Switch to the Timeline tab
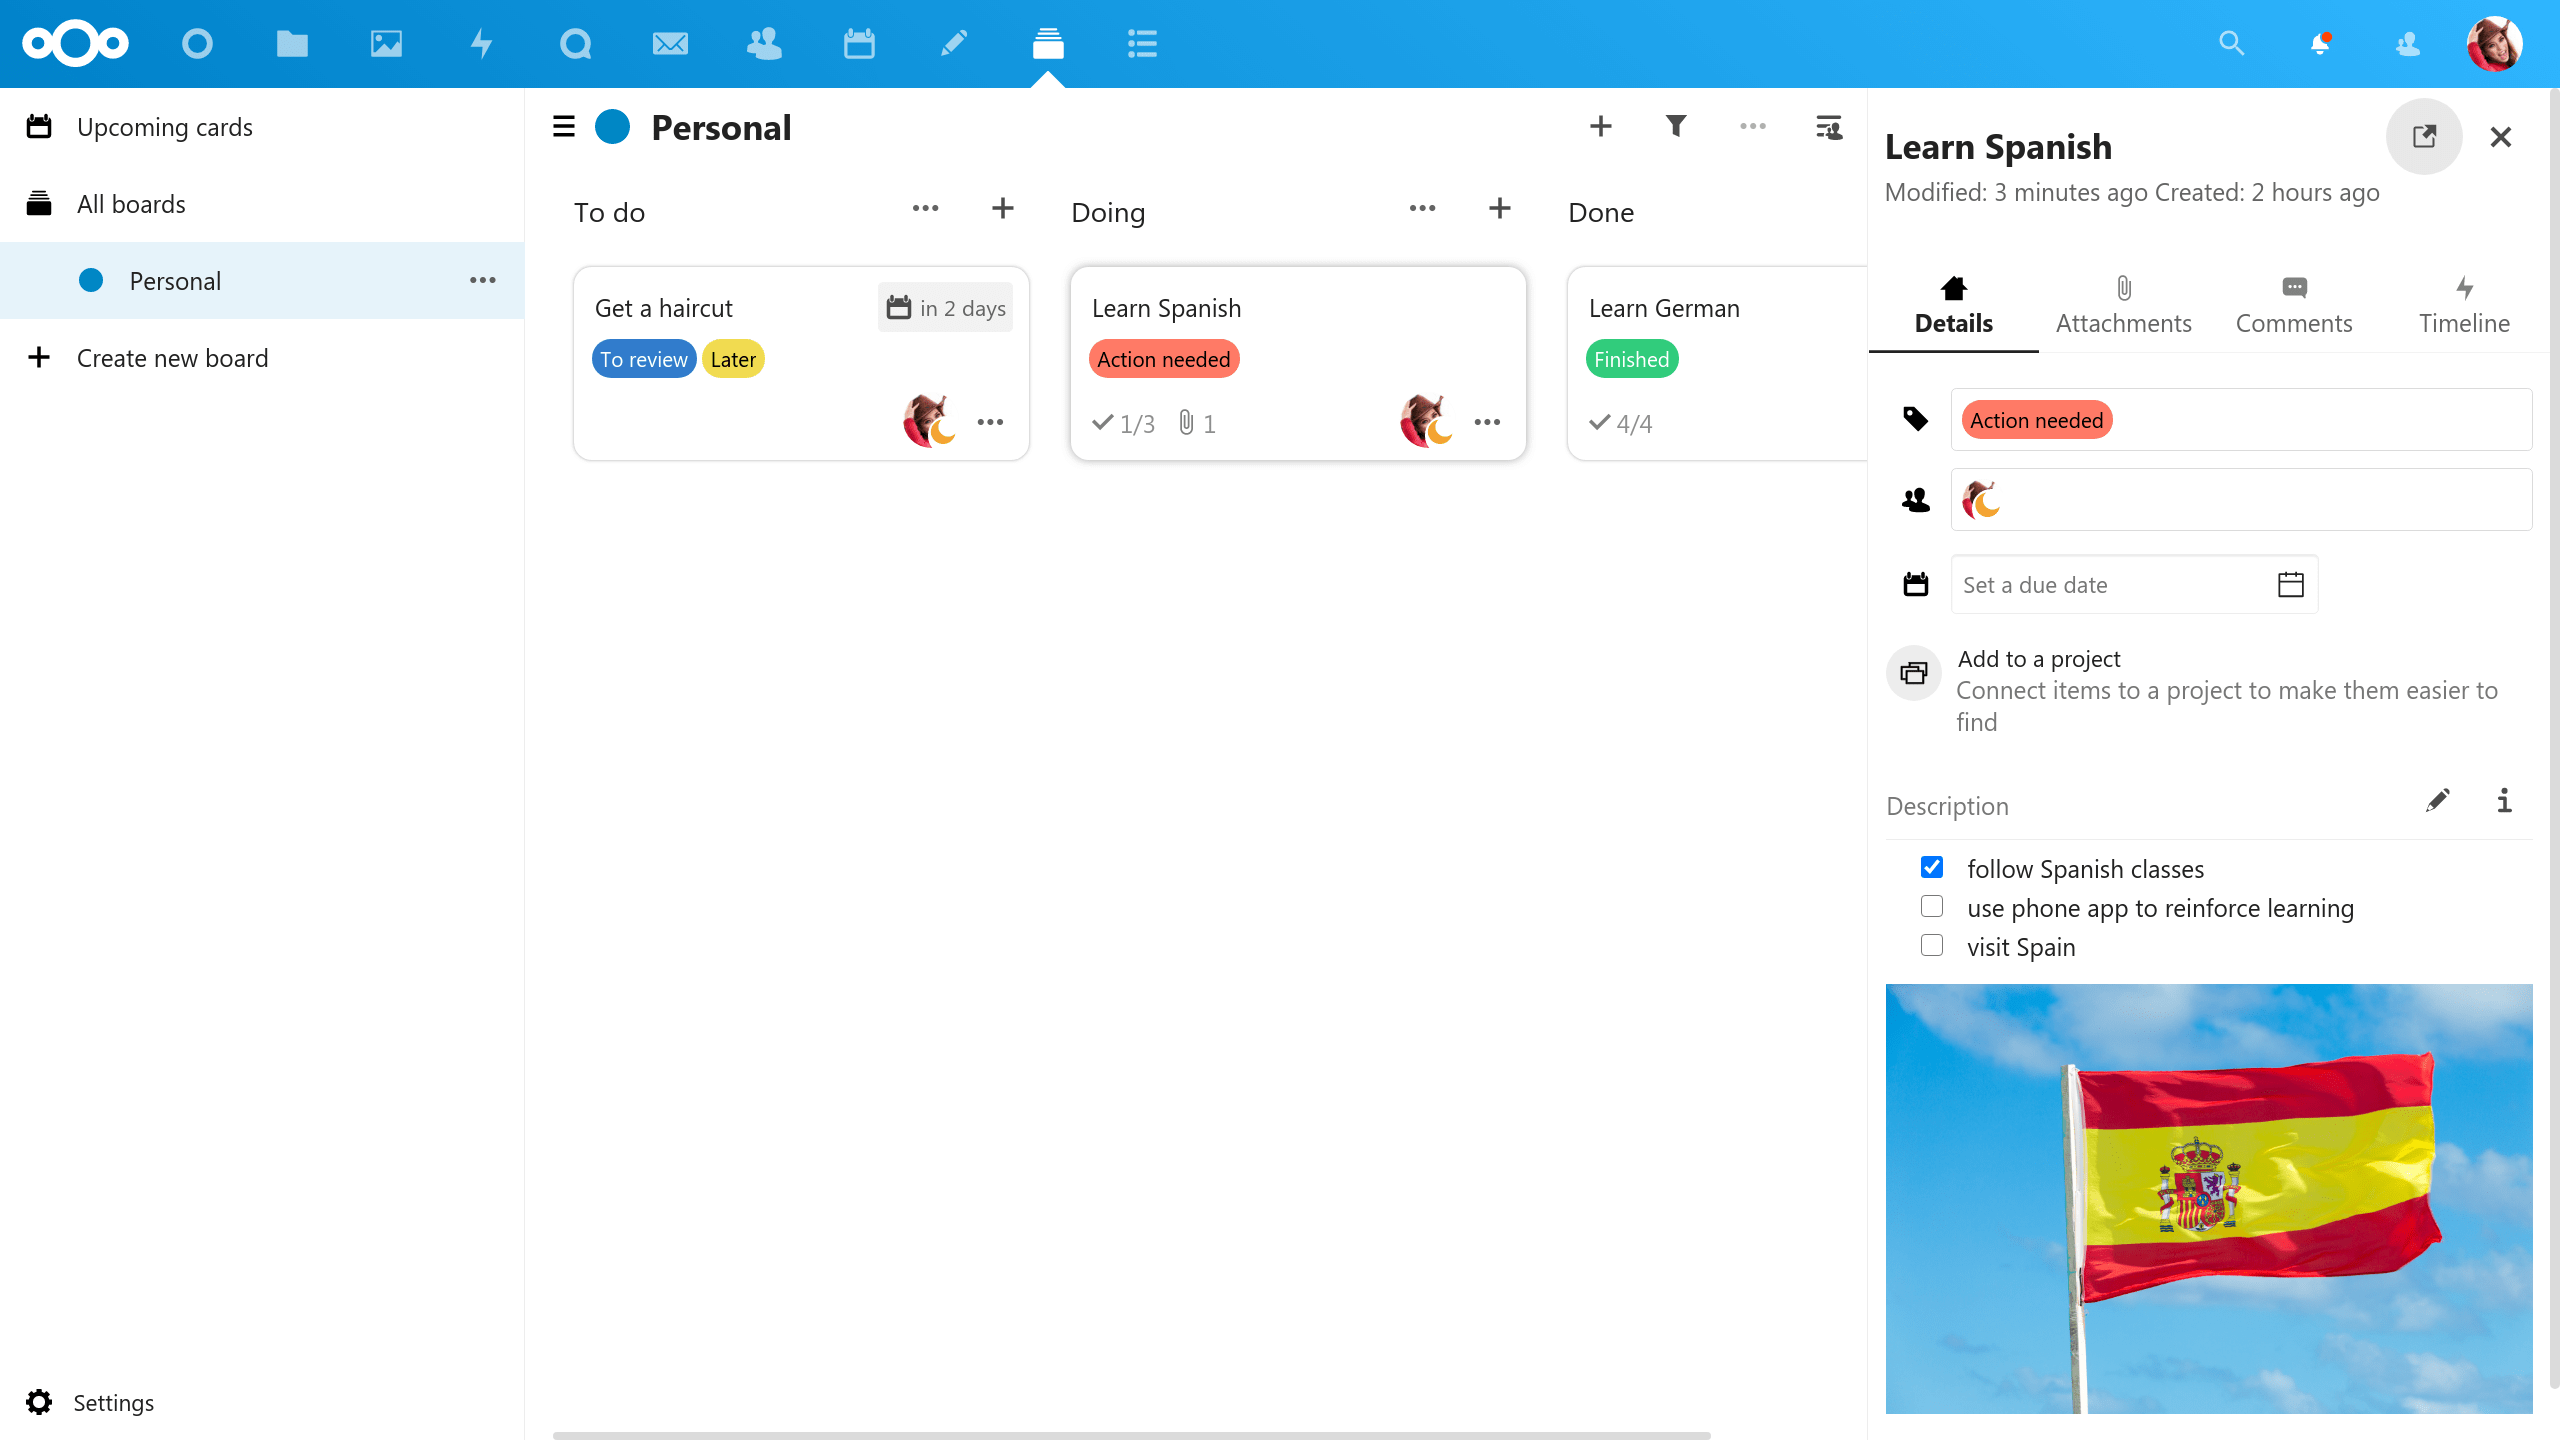2560x1440 pixels. tap(2463, 301)
